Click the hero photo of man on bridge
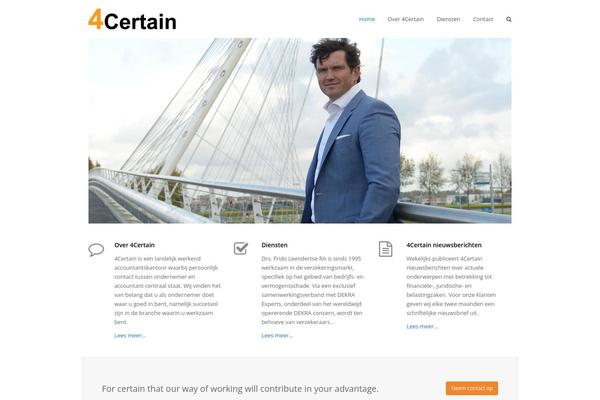This screenshot has width=600, height=400. tap(300, 131)
